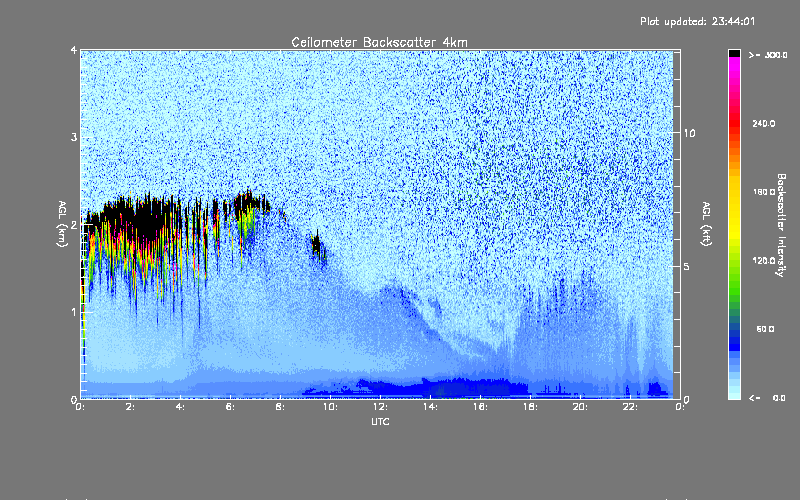The height and width of the screenshot is (500, 800).
Task: Click the "AGL (kft)" axis label
Action: point(707,224)
